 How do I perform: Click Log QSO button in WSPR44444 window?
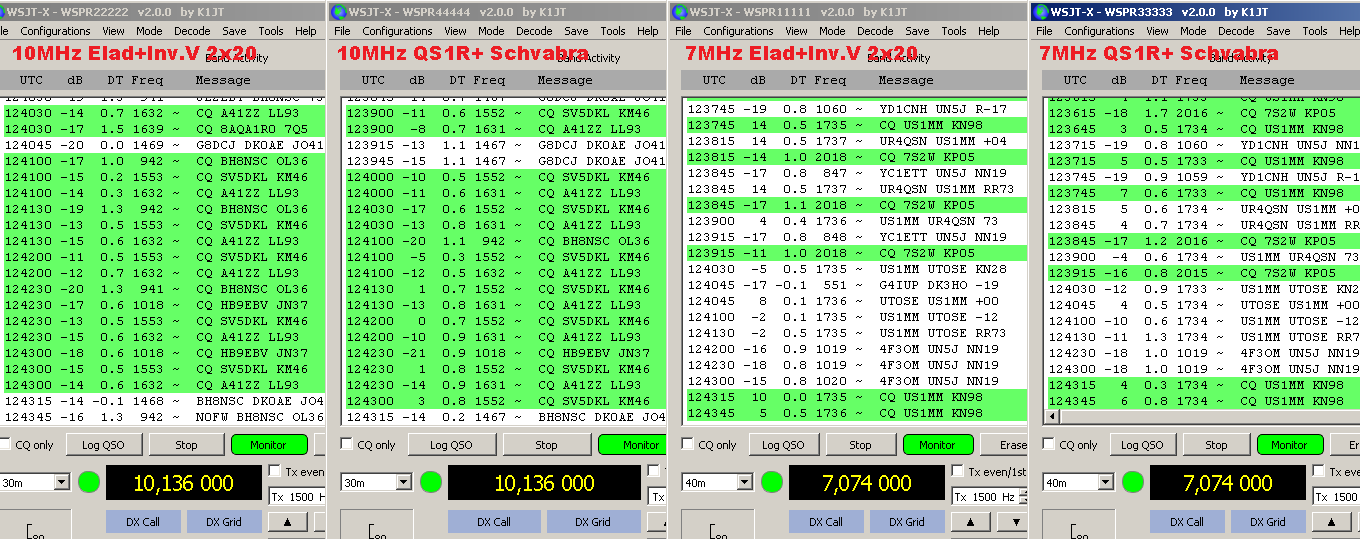pyautogui.click(x=451, y=445)
